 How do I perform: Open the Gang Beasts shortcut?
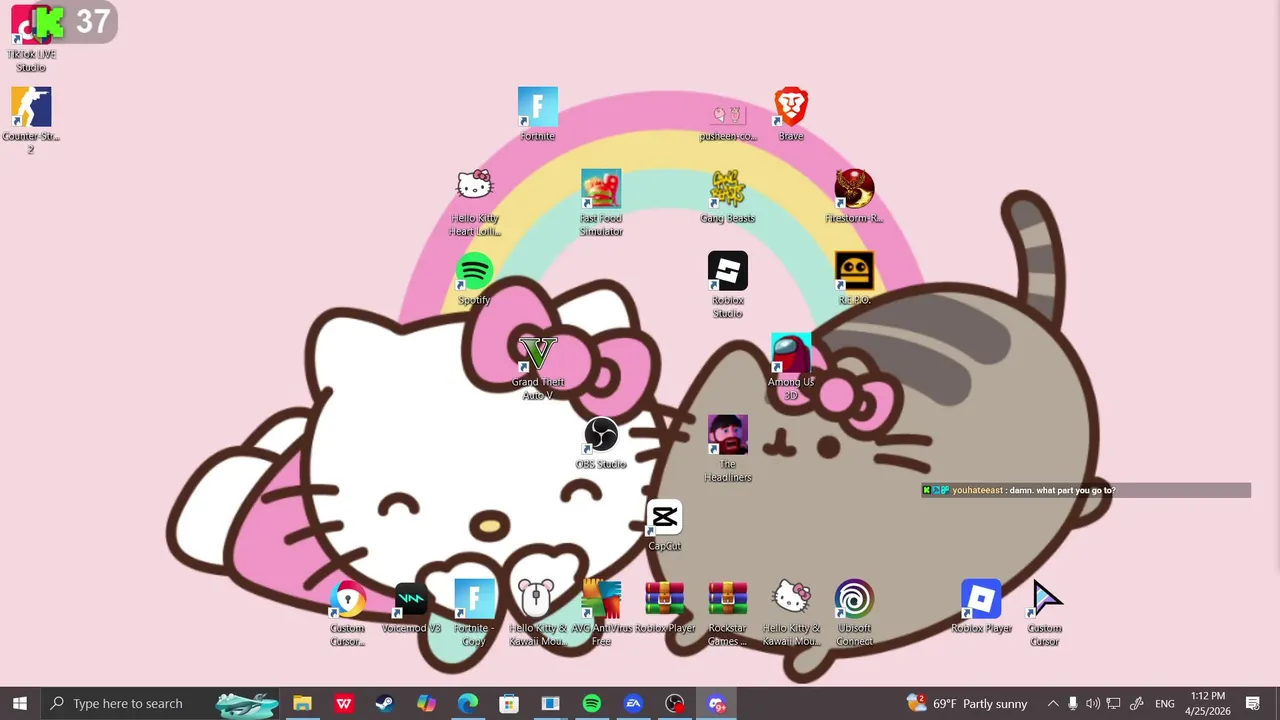coord(728,196)
